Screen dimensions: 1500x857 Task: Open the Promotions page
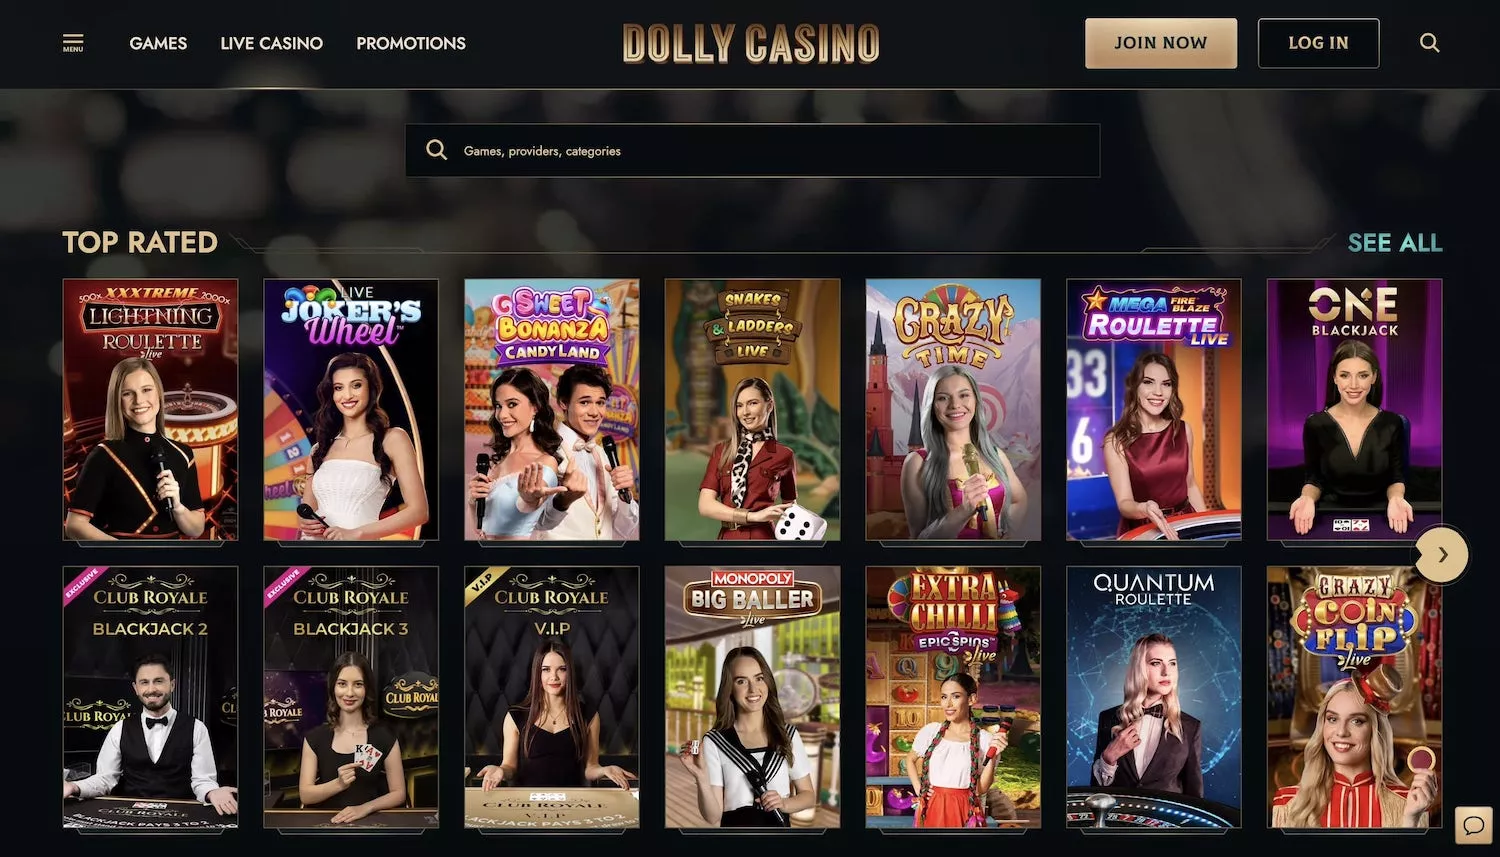[x=411, y=43]
